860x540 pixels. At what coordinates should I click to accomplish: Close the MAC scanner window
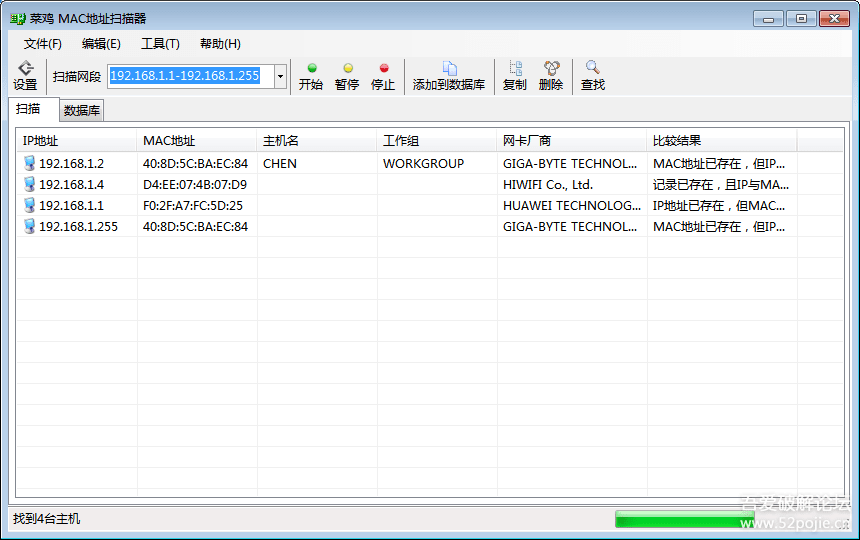click(834, 19)
